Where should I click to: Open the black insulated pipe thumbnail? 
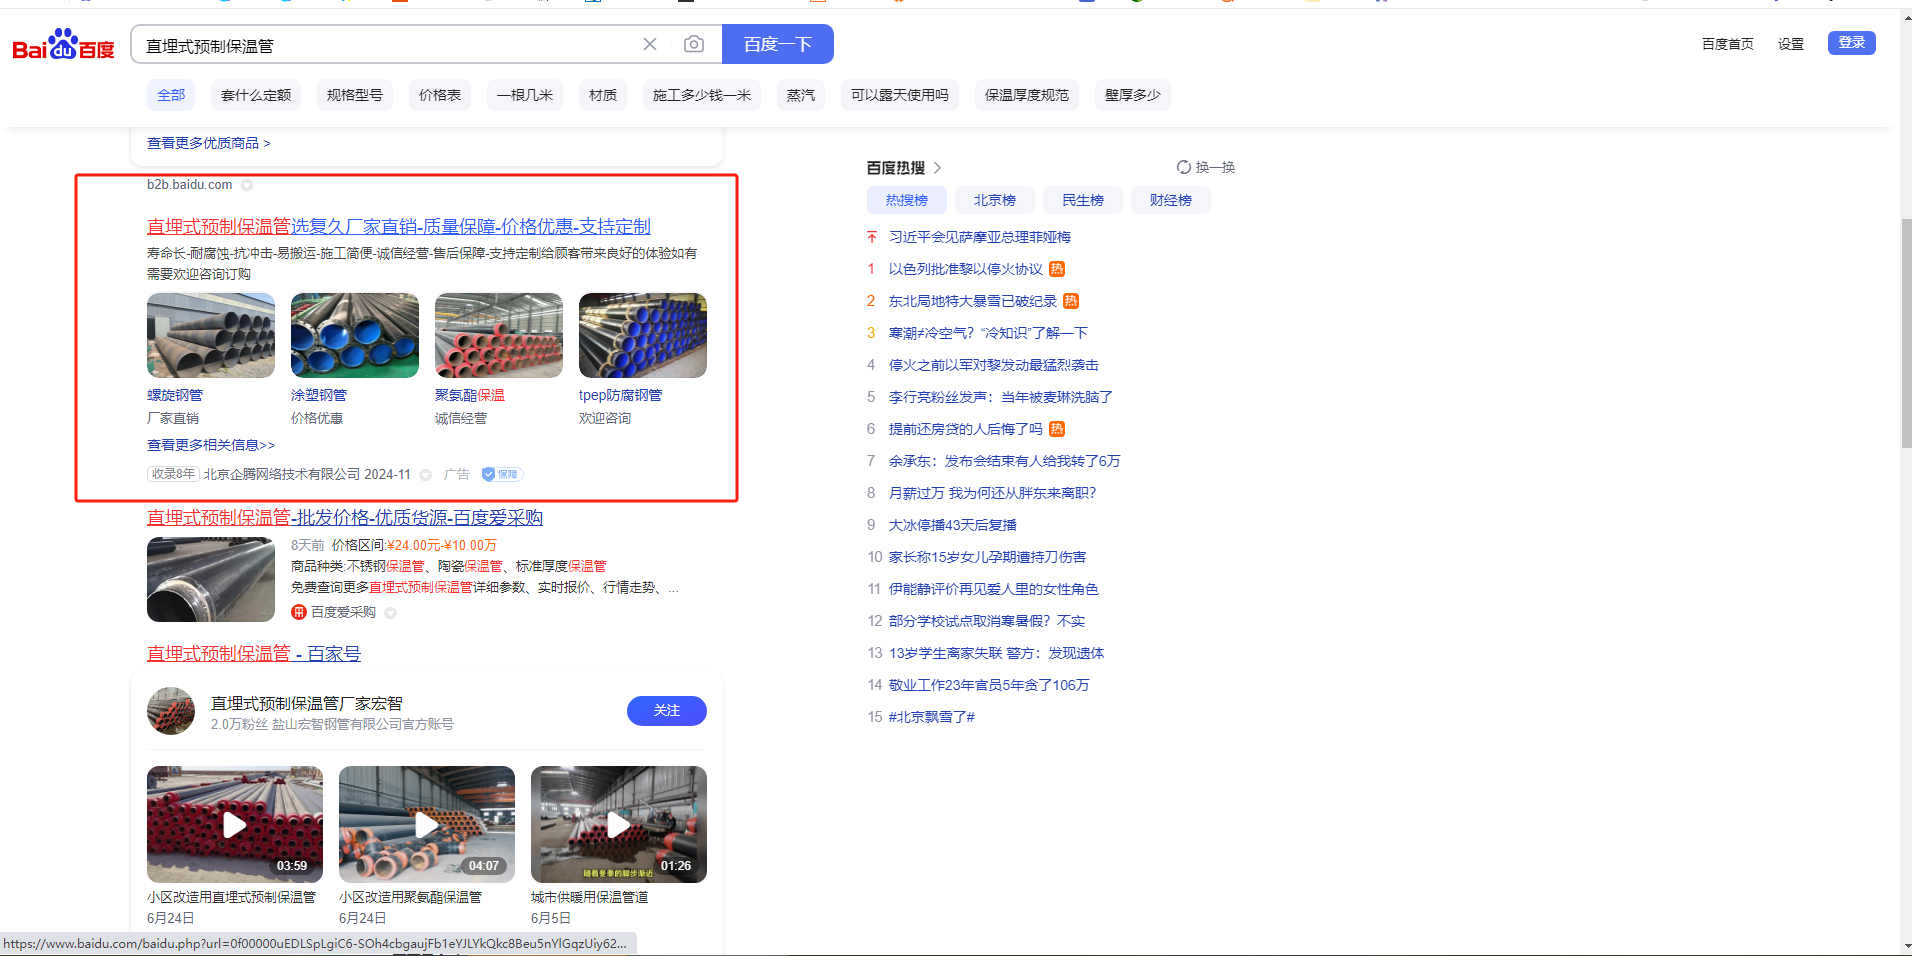[x=211, y=579]
